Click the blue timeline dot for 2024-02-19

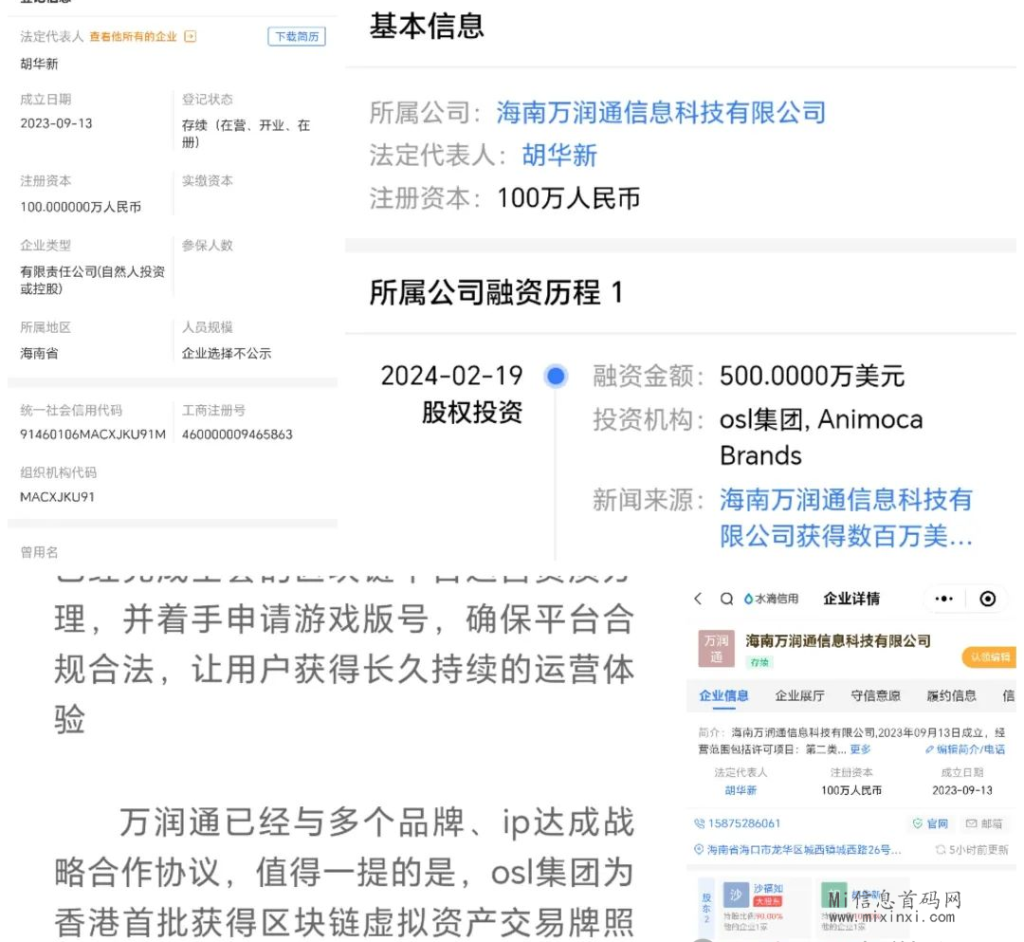coord(556,376)
